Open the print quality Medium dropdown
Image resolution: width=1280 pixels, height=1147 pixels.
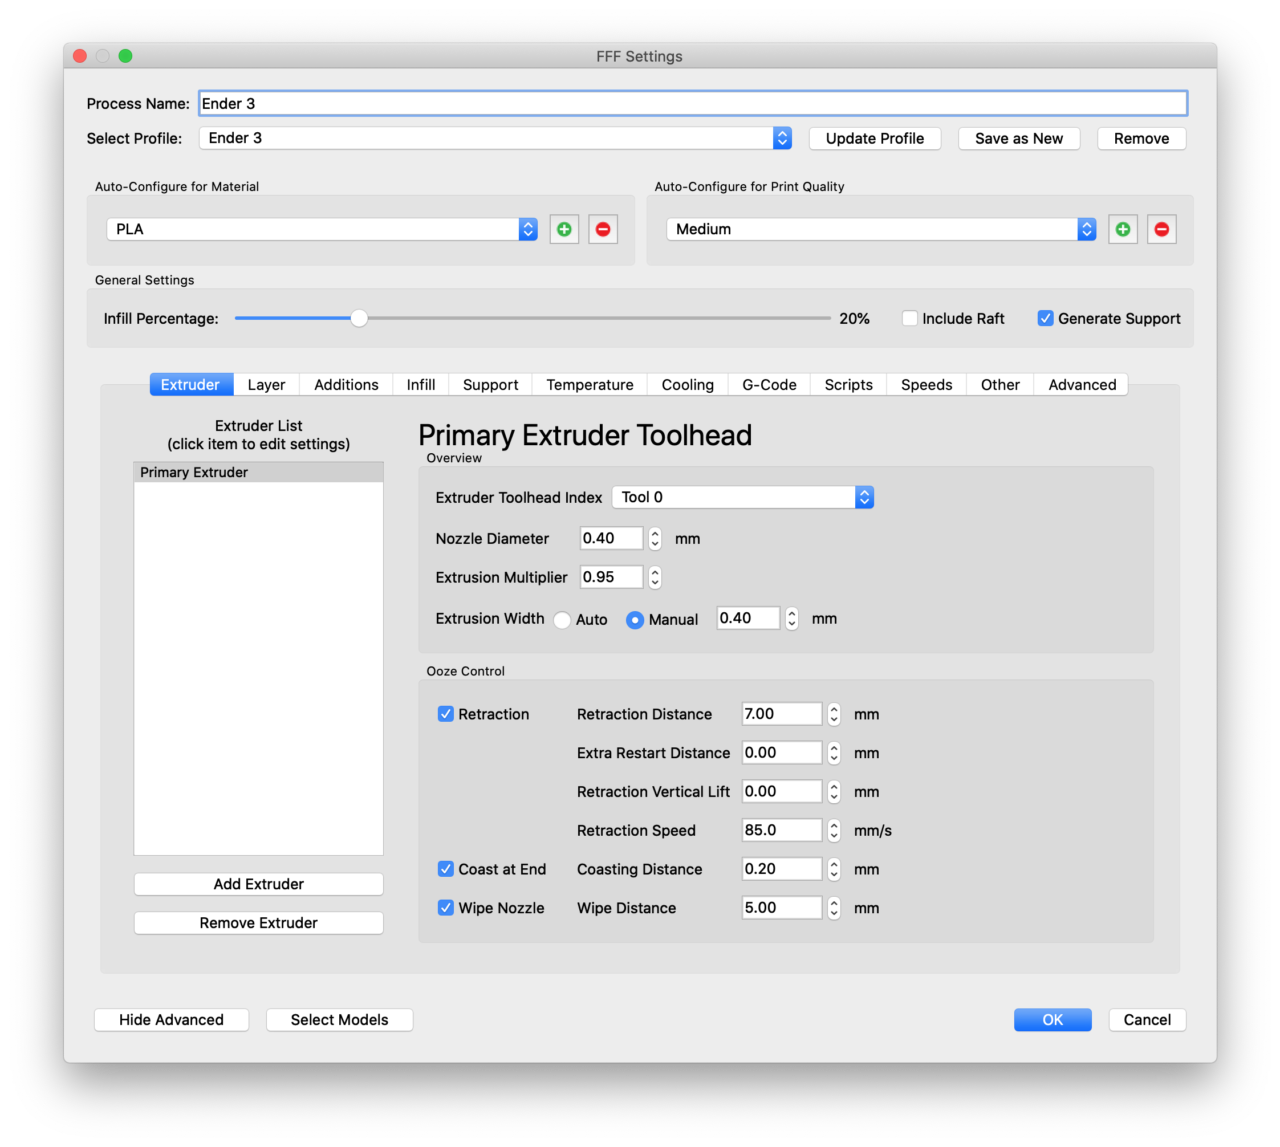tap(880, 229)
